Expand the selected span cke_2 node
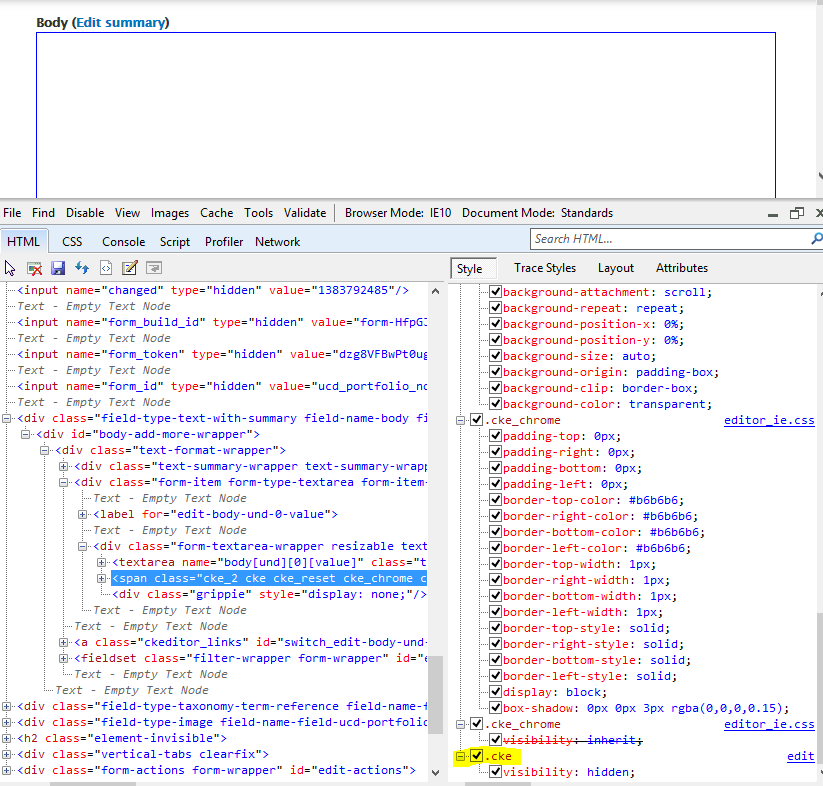This screenshot has width=823, height=786. (x=101, y=578)
